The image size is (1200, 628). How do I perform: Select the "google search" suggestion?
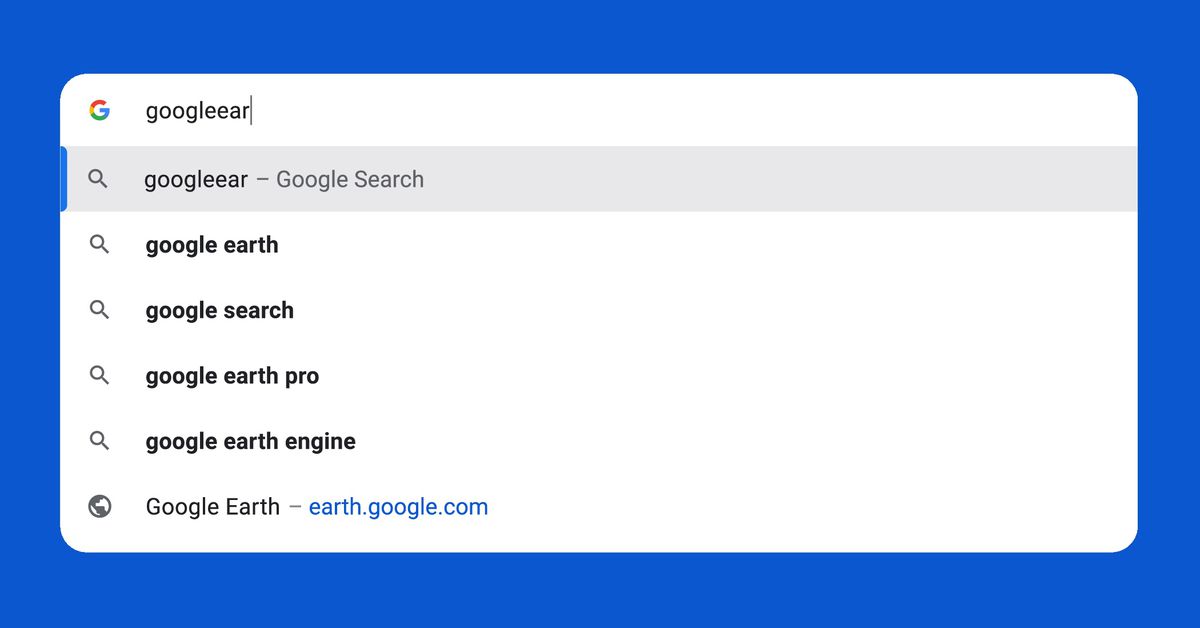219,310
